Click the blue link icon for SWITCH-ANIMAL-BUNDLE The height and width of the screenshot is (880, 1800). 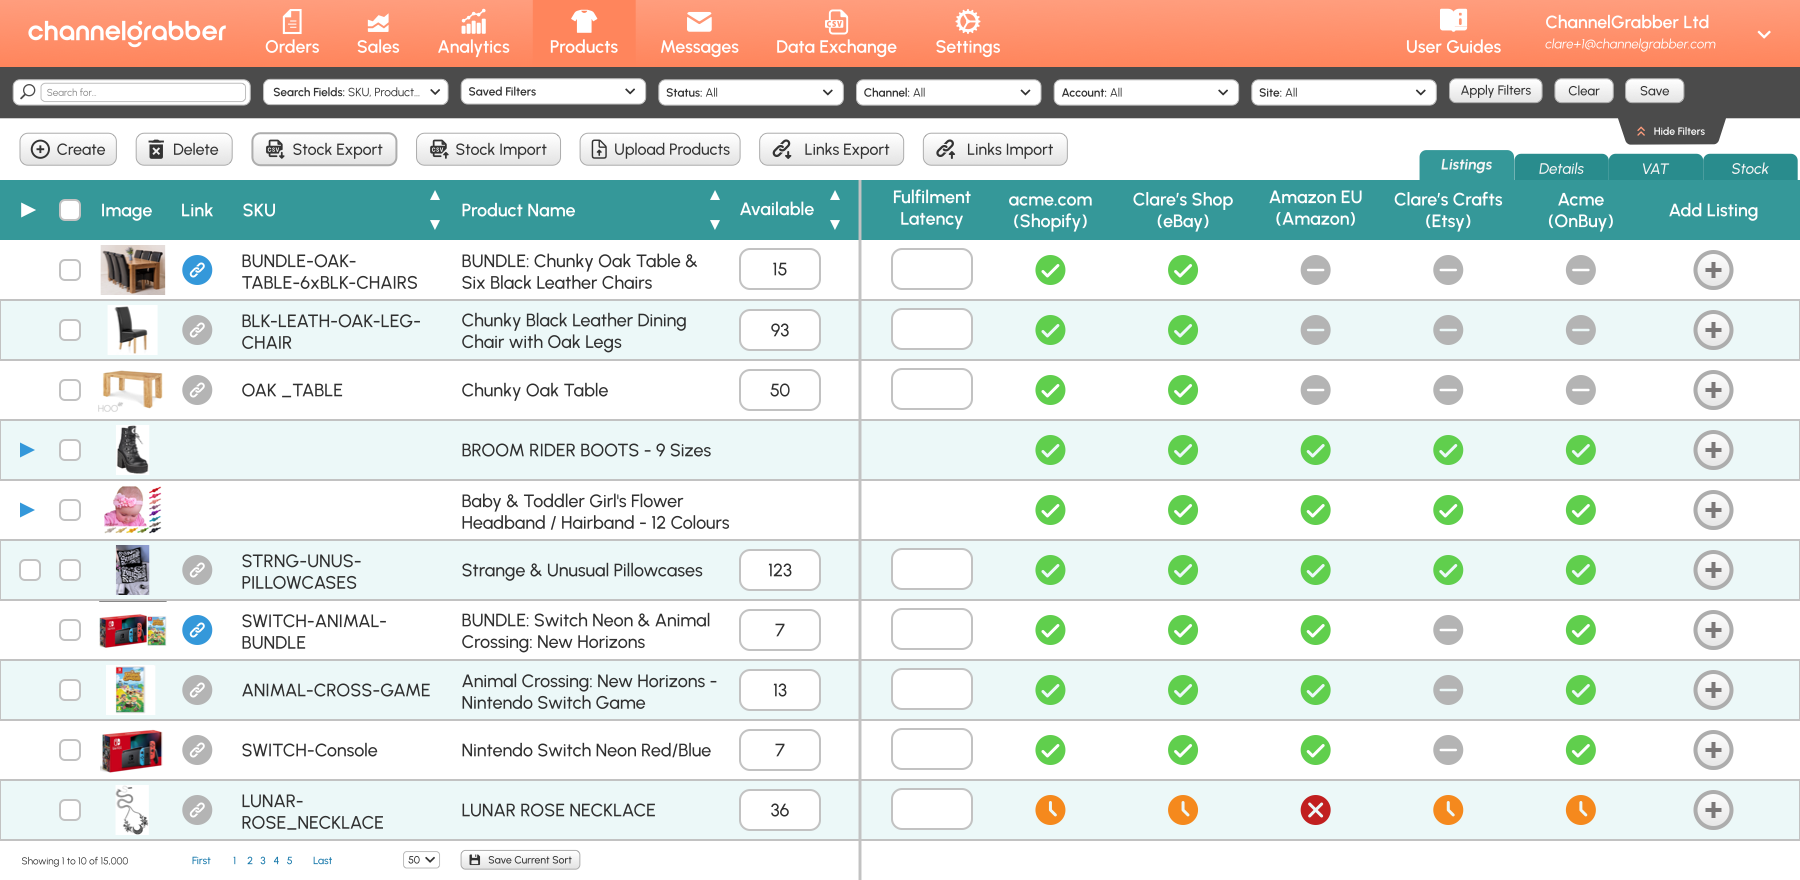[197, 630]
